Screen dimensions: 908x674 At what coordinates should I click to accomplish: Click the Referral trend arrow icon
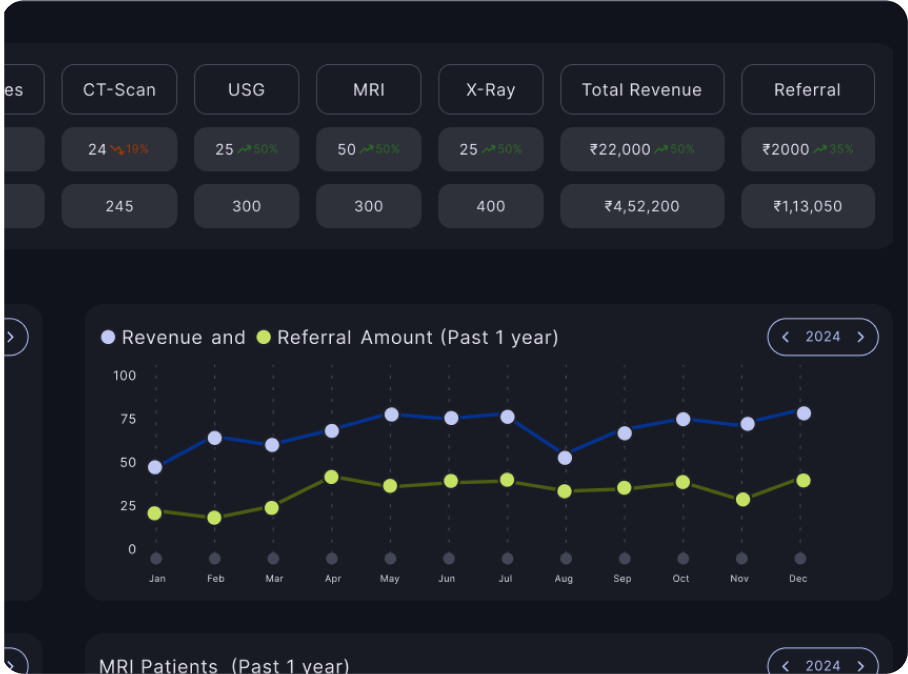(820, 149)
